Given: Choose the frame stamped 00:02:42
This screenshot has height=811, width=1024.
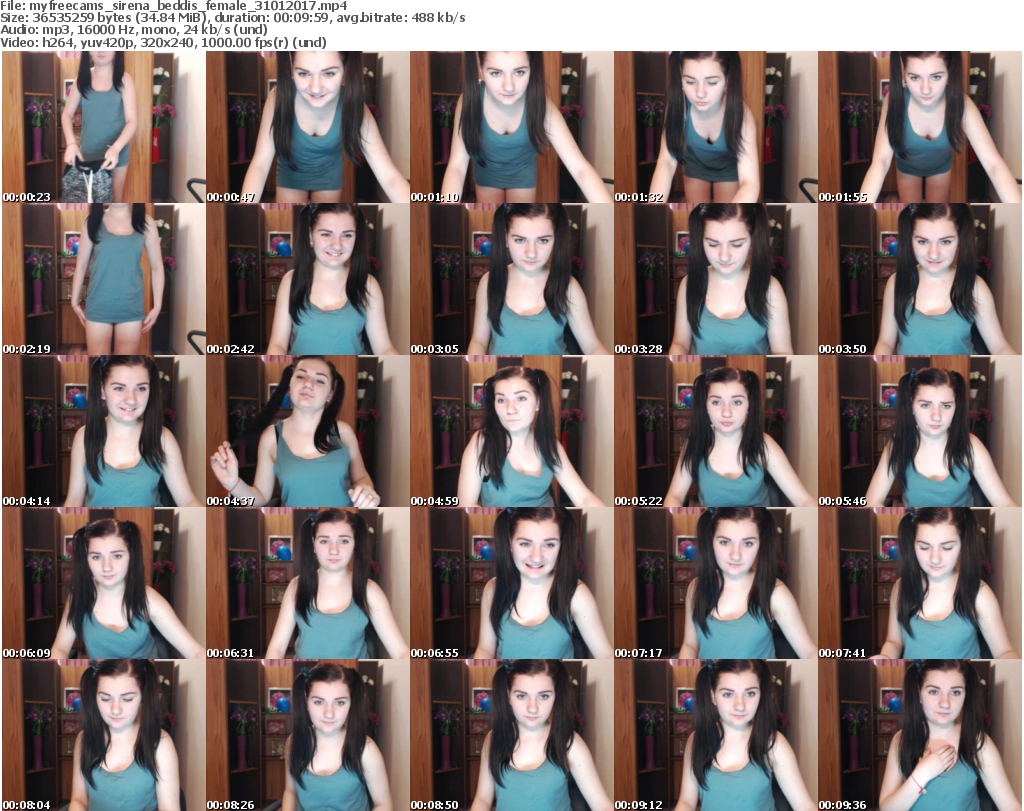Looking at the screenshot, I should [x=308, y=279].
